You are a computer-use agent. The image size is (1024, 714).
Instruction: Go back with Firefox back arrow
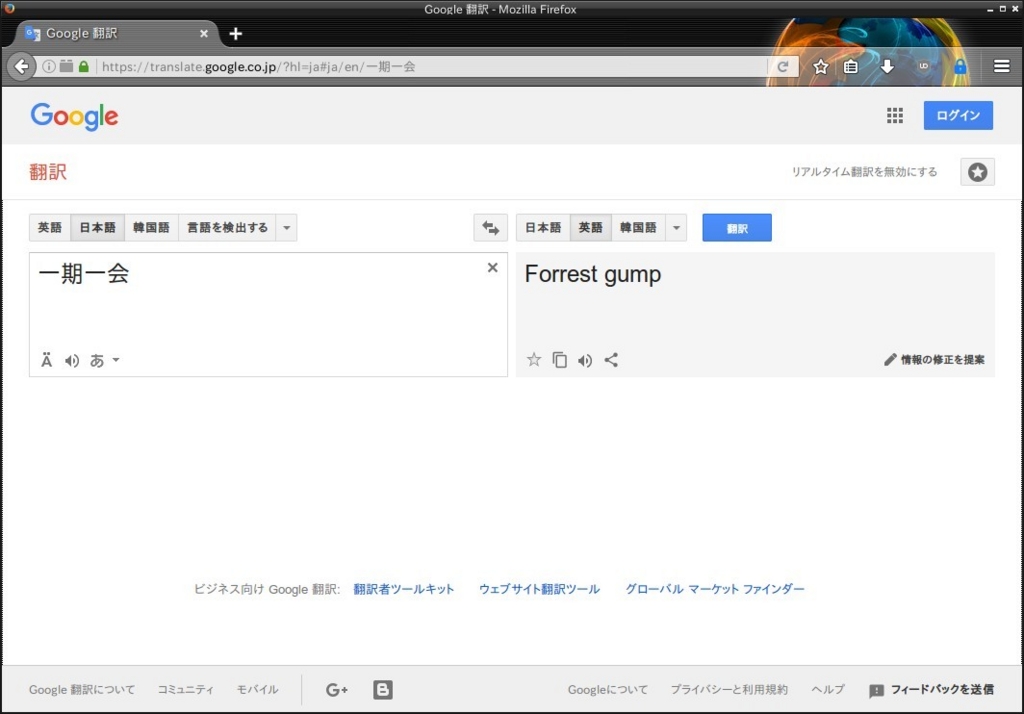[x=22, y=67]
